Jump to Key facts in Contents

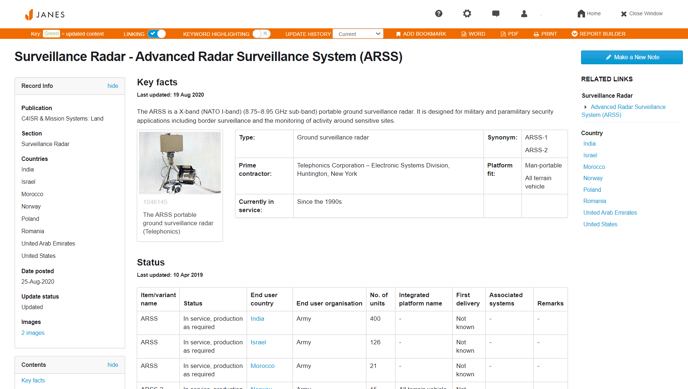tap(33, 380)
